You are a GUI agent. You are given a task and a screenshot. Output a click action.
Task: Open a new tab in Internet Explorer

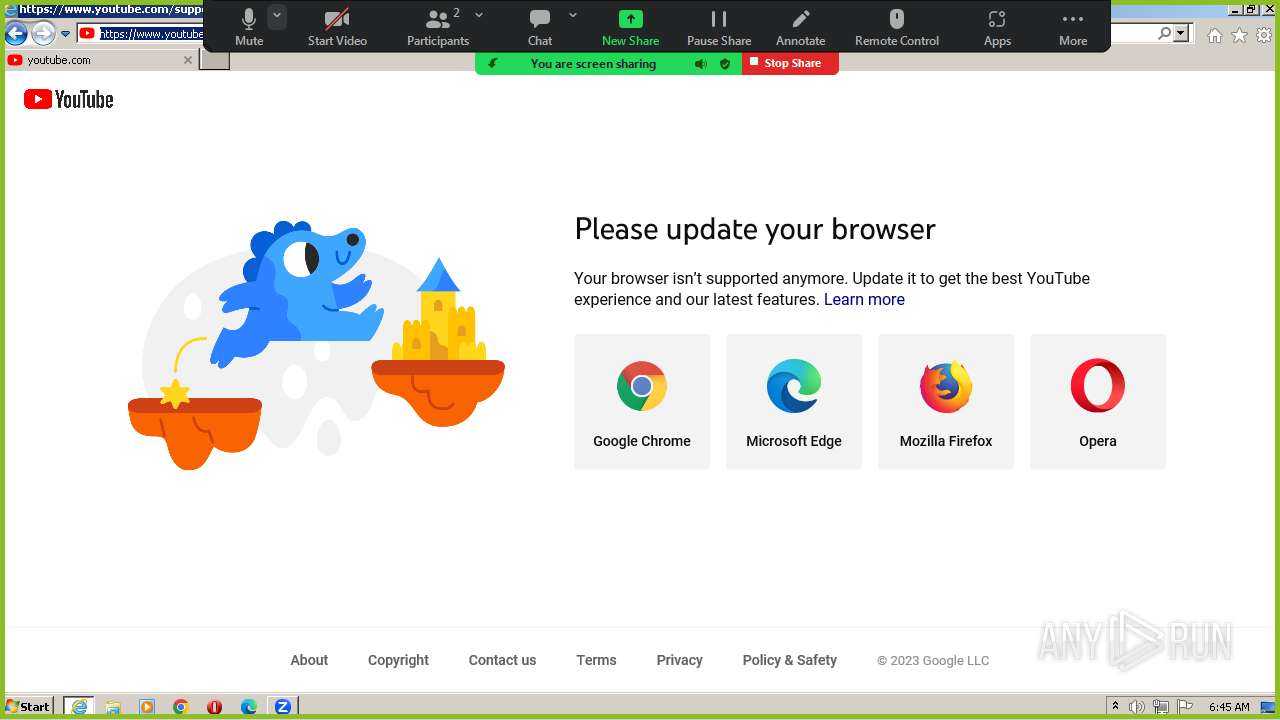(214, 60)
